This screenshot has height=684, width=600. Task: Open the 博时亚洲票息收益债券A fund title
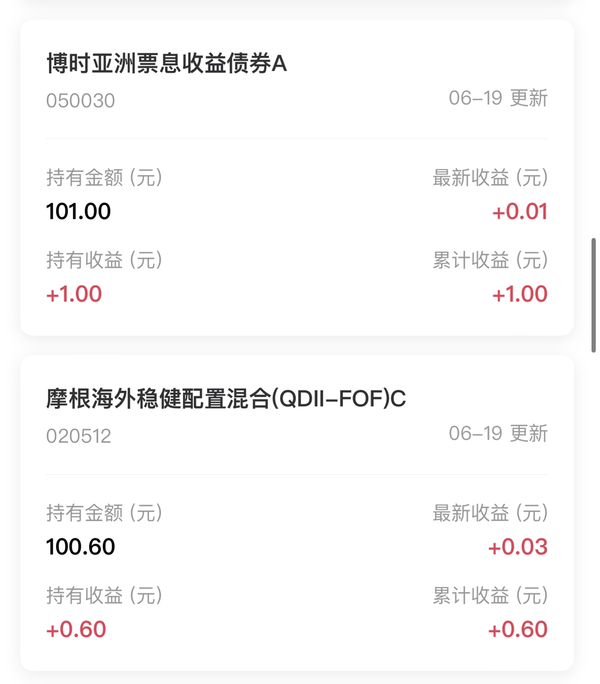point(166,63)
